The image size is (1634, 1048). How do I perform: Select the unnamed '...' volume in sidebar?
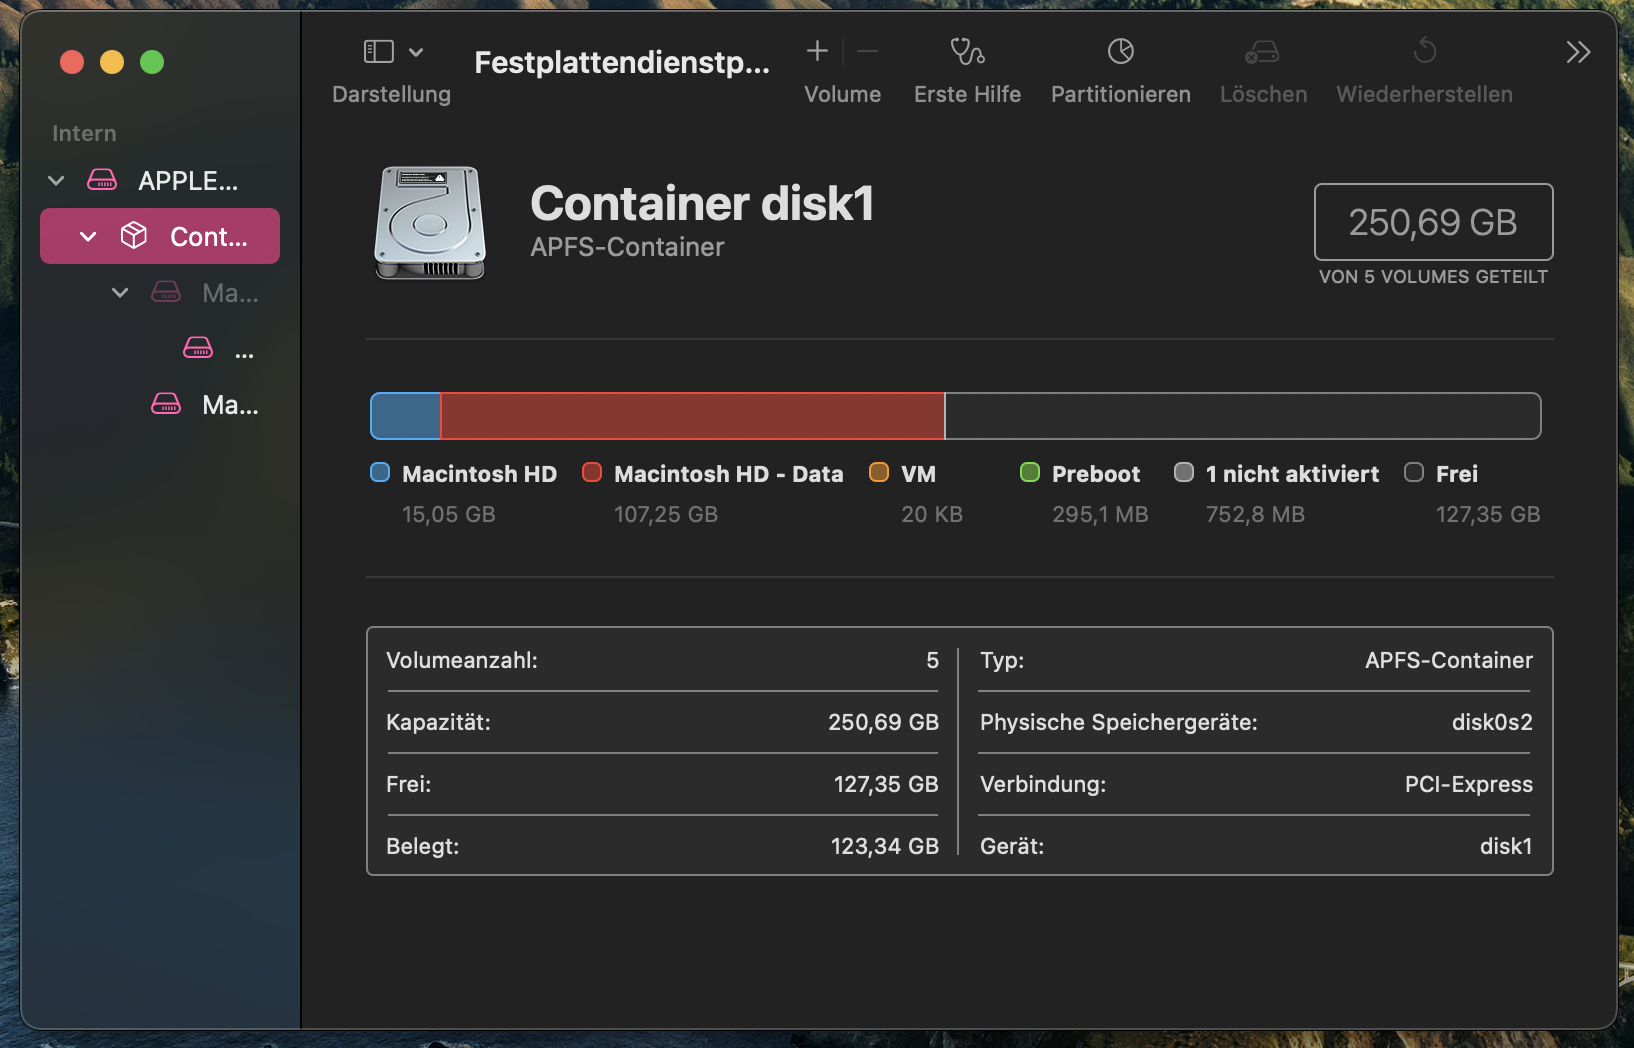243,349
